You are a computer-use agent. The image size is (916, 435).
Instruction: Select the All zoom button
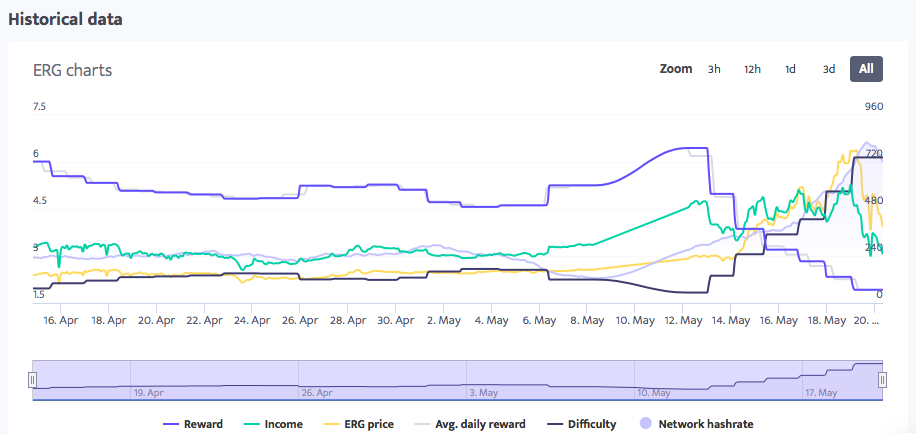tap(866, 69)
